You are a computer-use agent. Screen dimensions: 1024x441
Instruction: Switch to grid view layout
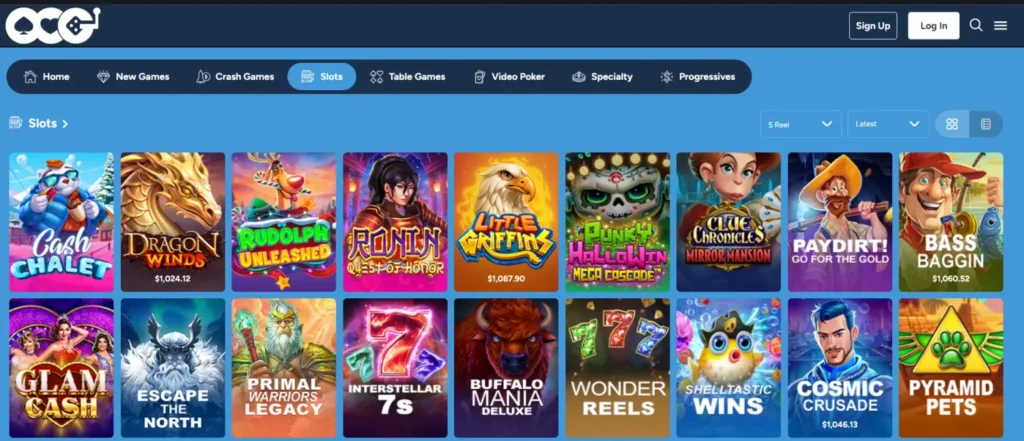pyautogui.click(x=952, y=124)
